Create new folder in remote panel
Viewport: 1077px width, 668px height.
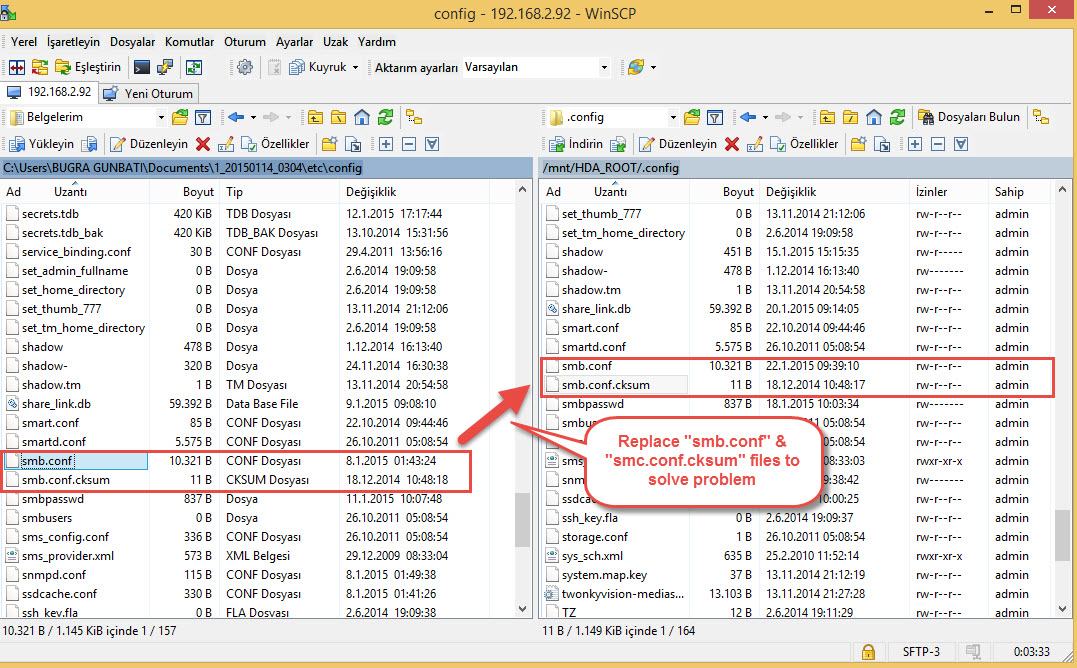pyautogui.click(x=859, y=144)
